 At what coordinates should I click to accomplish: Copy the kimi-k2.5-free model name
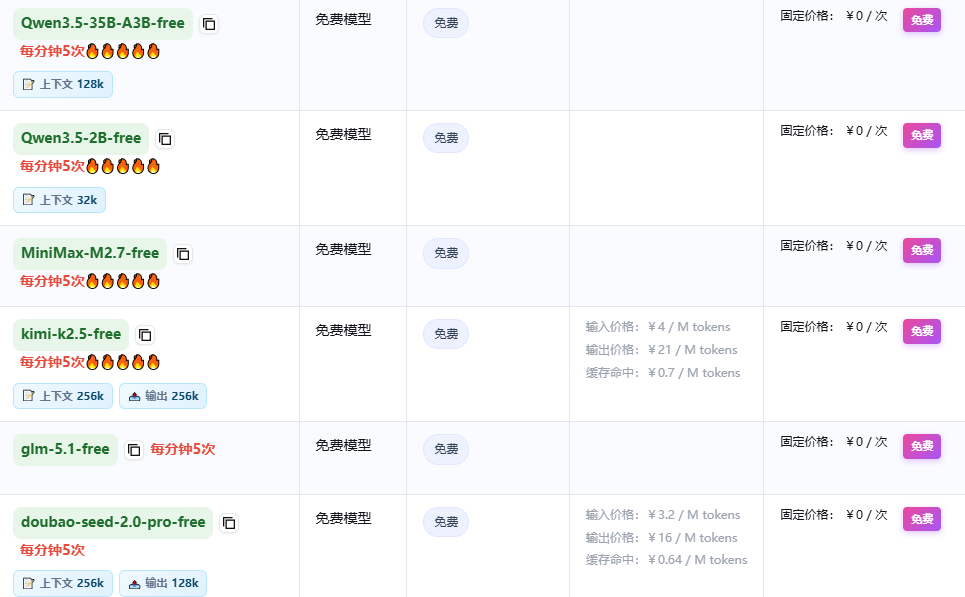(145, 335)
